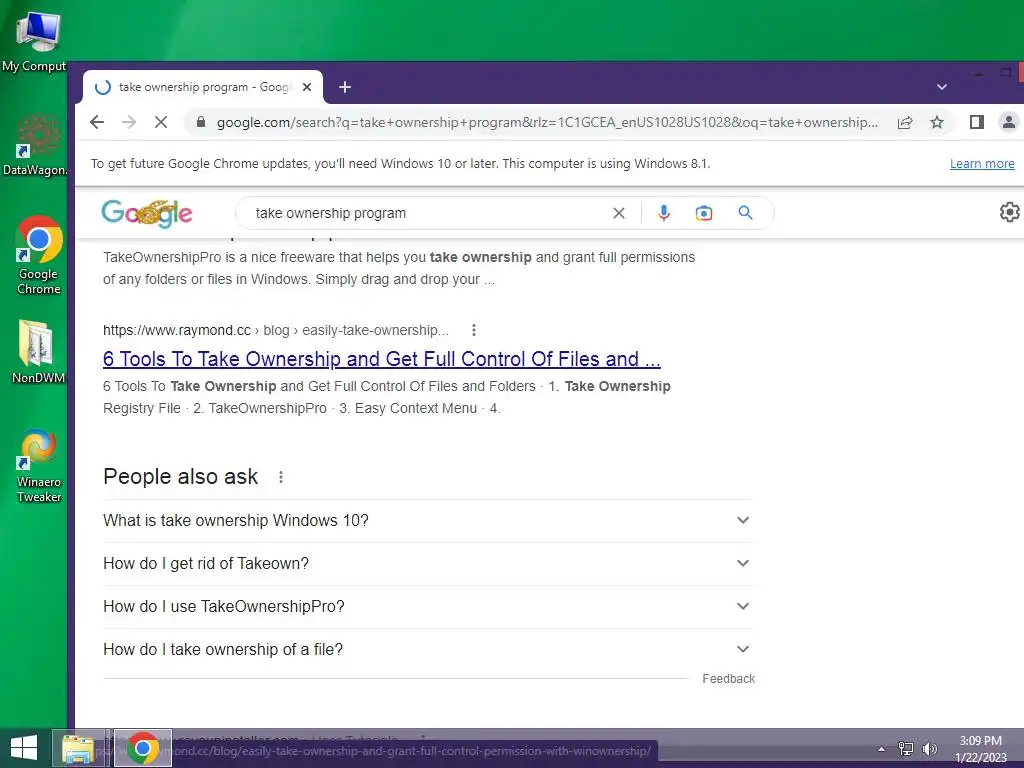Viewport: 1024px width, 768px height.
Task: Open Chrome side panel icon
Action: click(x=976, y=122)
